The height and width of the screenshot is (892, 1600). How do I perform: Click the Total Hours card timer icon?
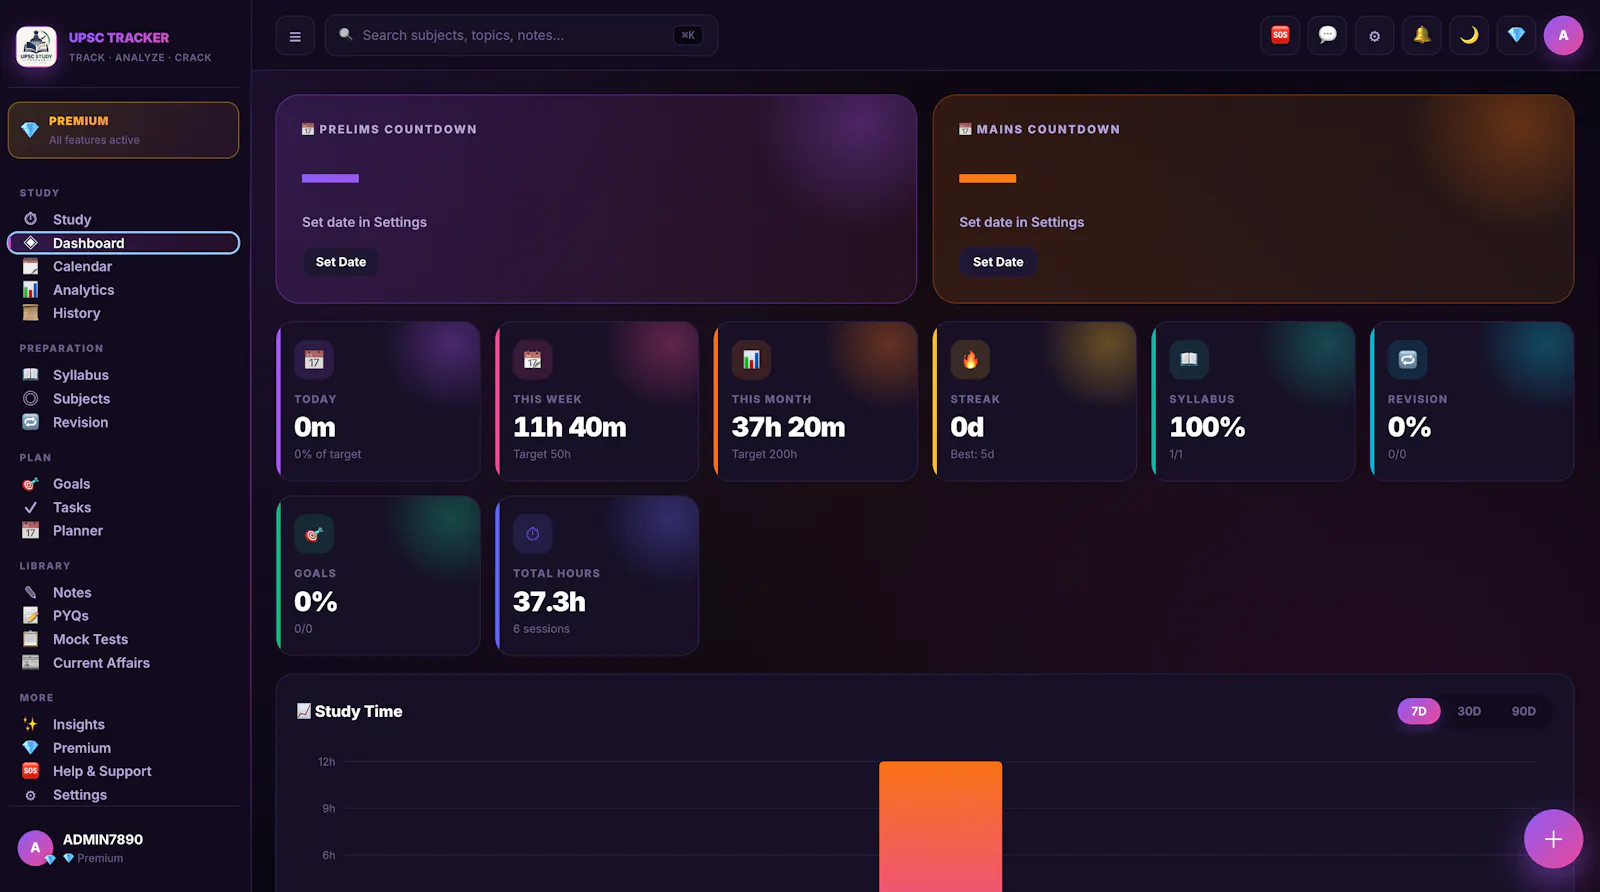pyautogui.click(x=533, y=534)
